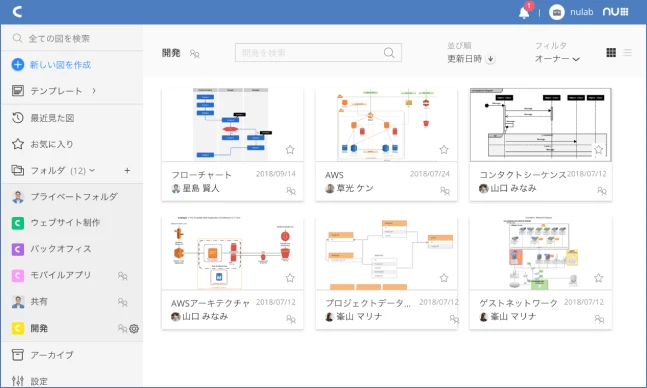
Task: Switch to grid view layout
Action: point(611,52)
